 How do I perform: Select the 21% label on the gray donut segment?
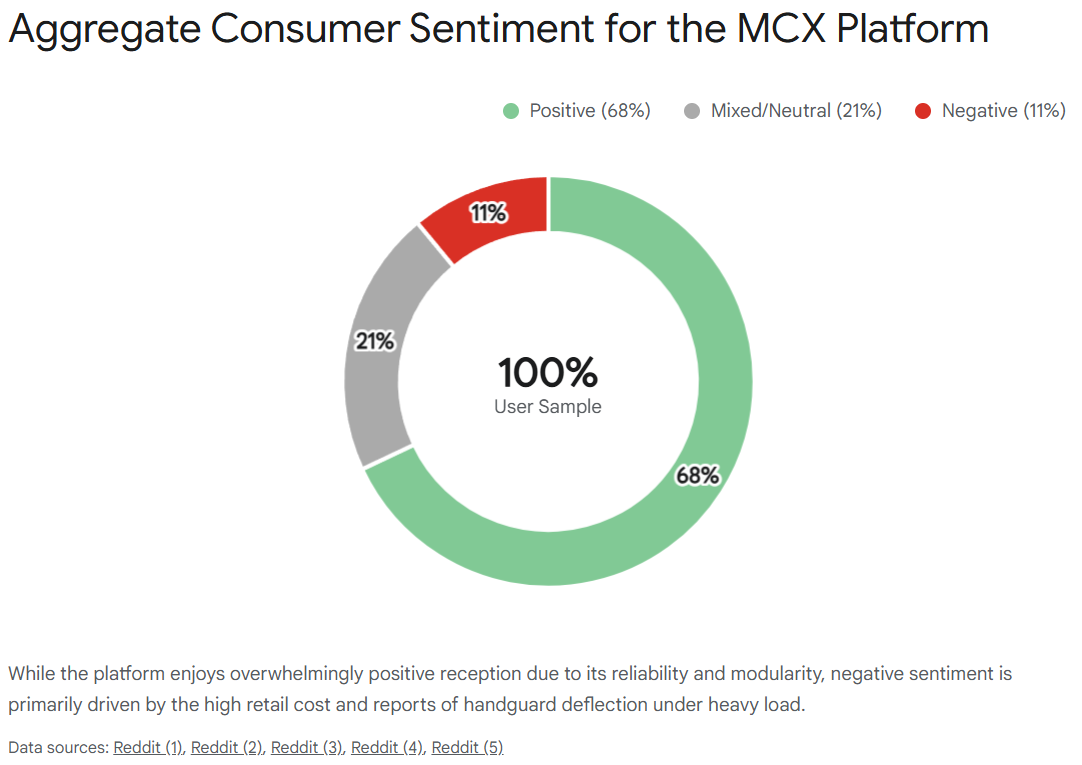coord(375,342)
